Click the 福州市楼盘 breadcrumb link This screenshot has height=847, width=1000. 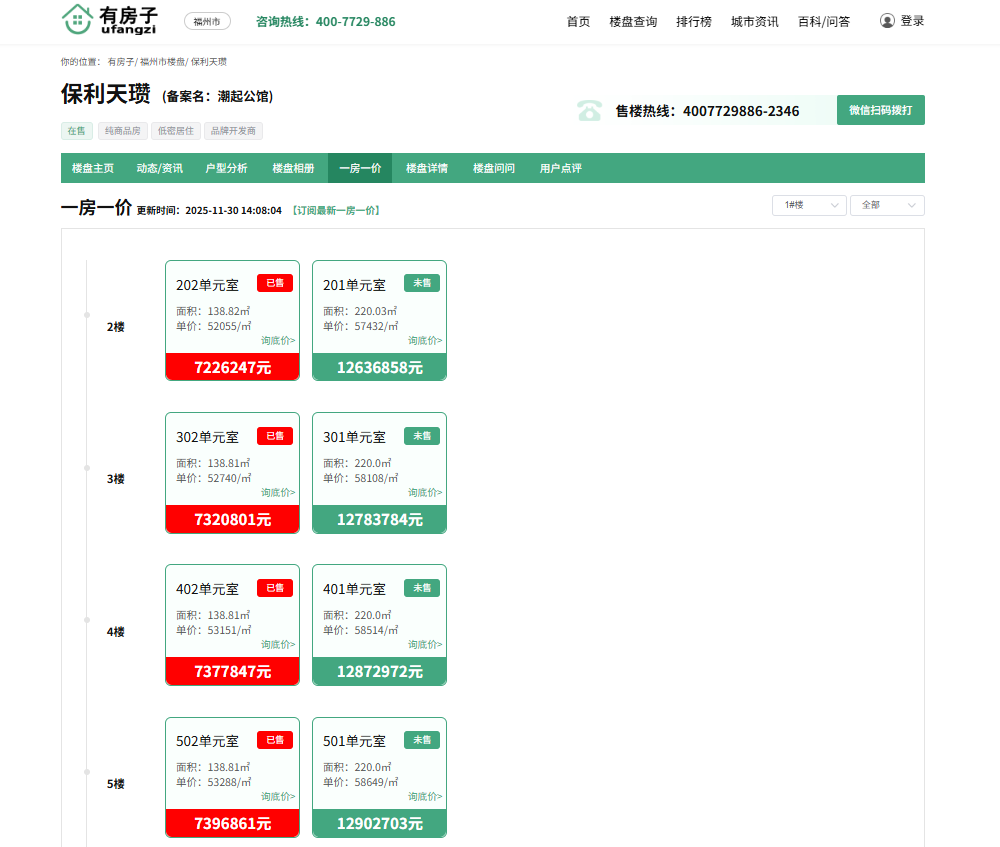coord(161,62)
